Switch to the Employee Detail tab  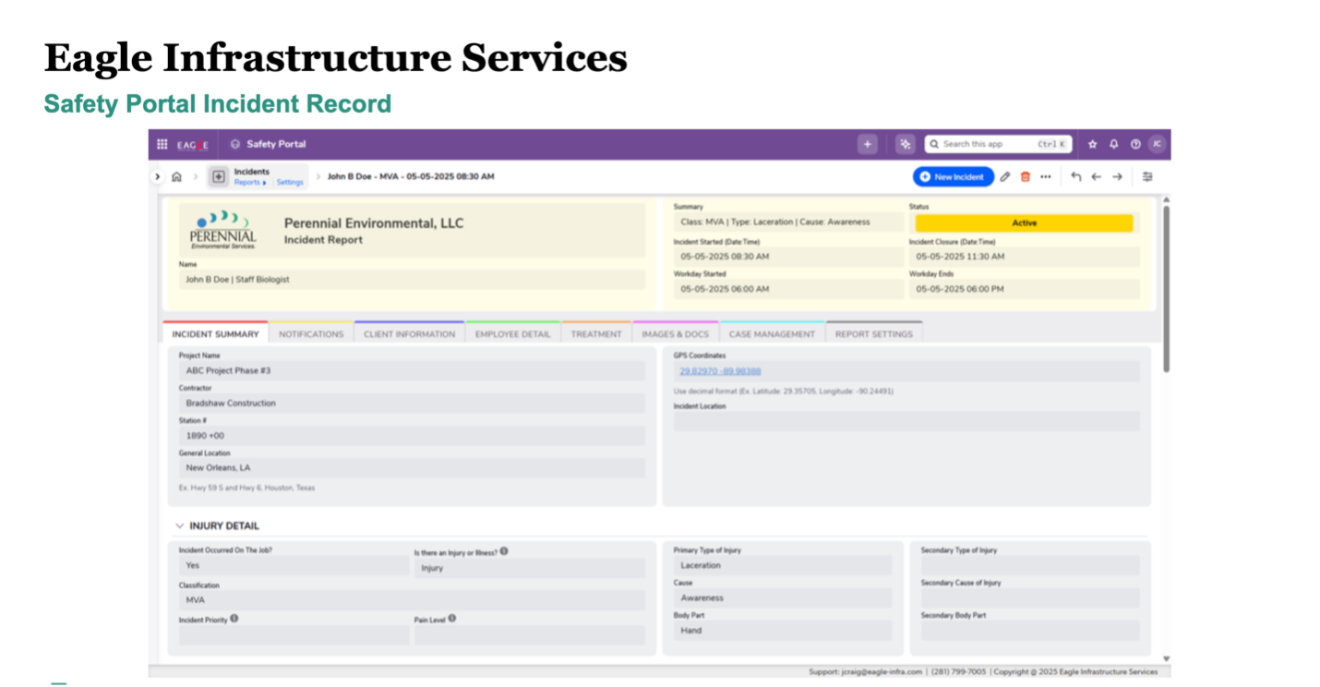[x=512, y=334]
